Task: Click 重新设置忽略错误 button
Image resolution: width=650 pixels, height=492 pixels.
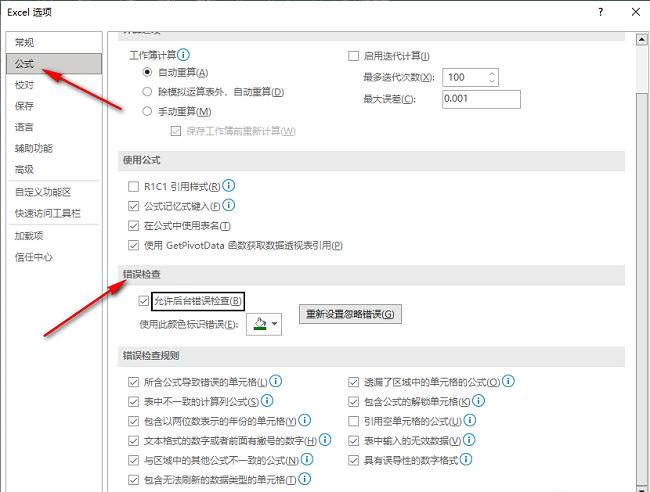Action: [350, 314]
